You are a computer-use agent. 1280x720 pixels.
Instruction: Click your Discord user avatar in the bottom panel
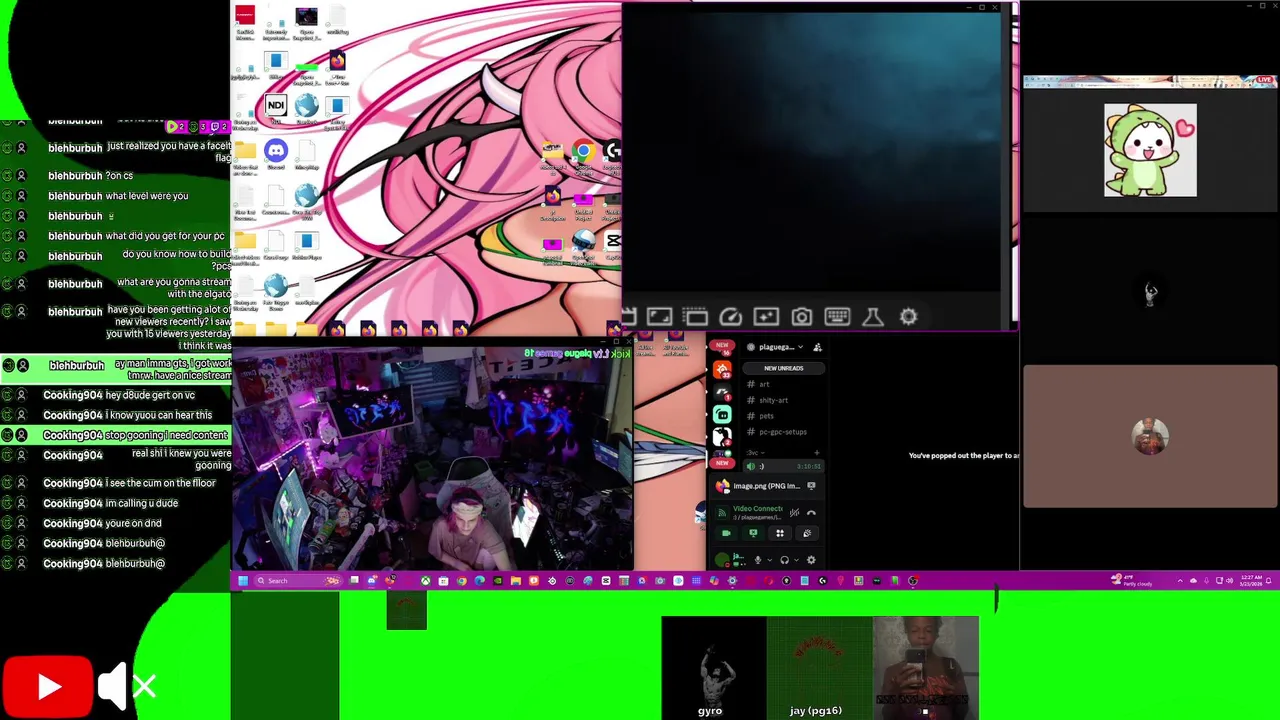[722, 560]
